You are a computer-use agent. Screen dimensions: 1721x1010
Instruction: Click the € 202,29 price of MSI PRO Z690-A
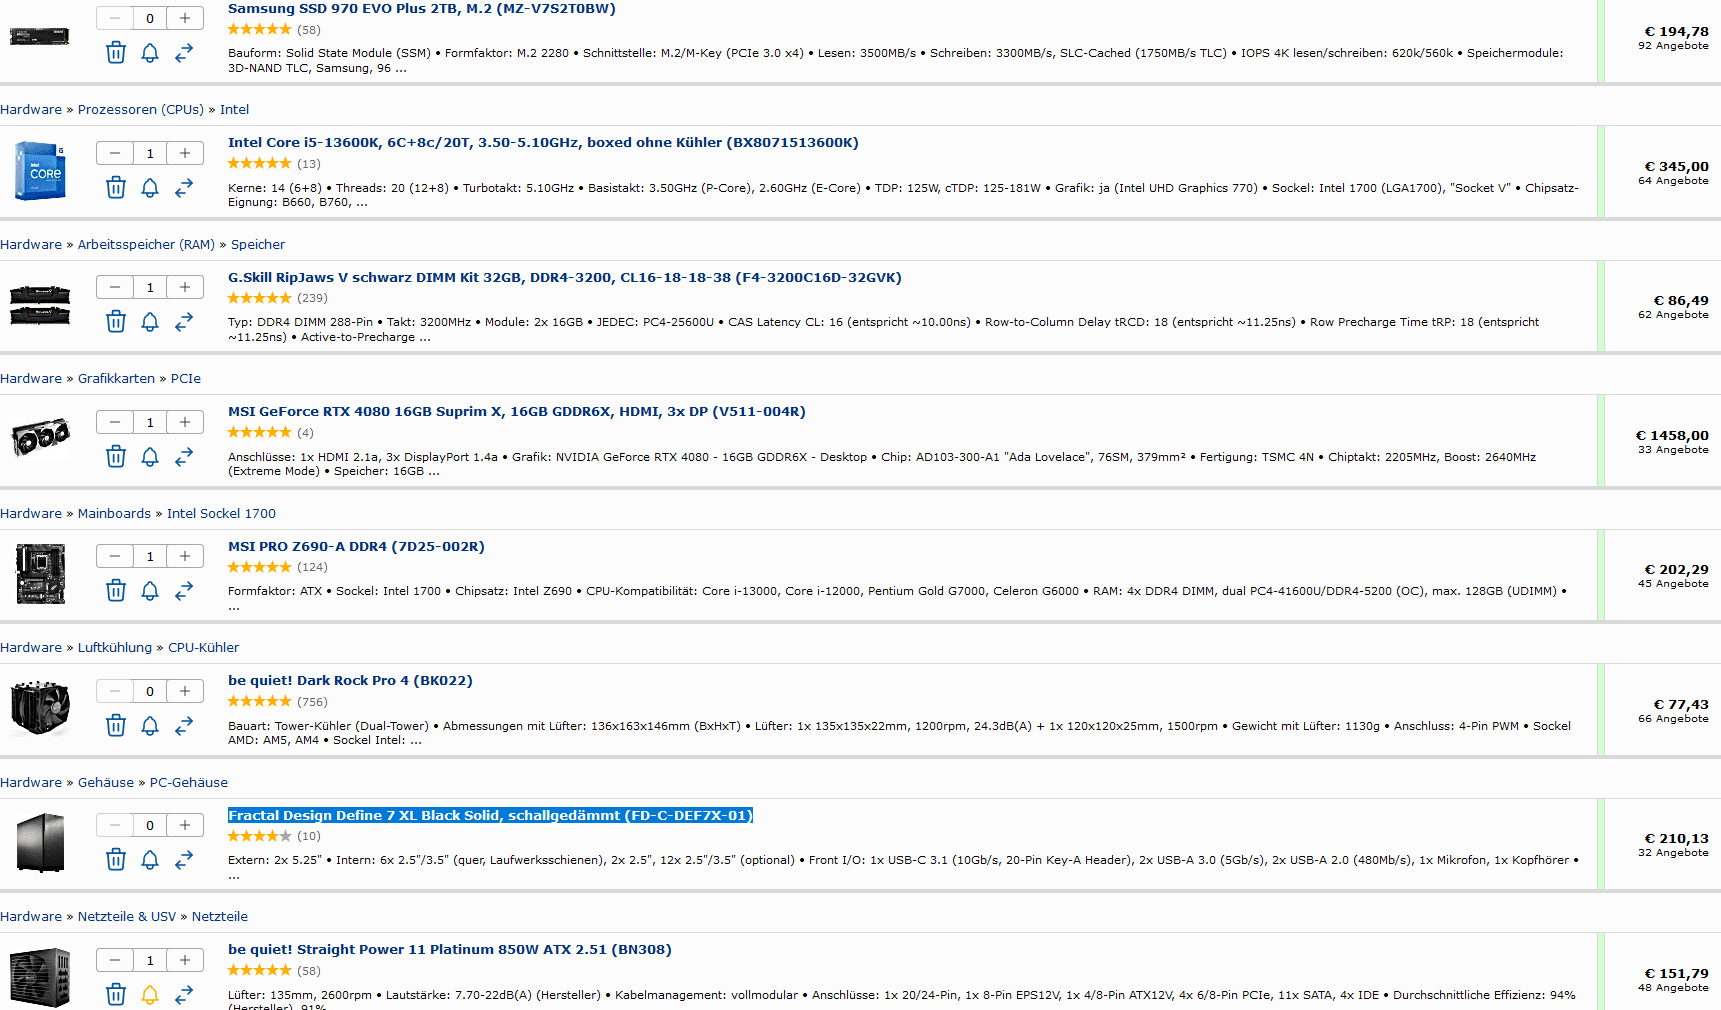coord(1676,570)
